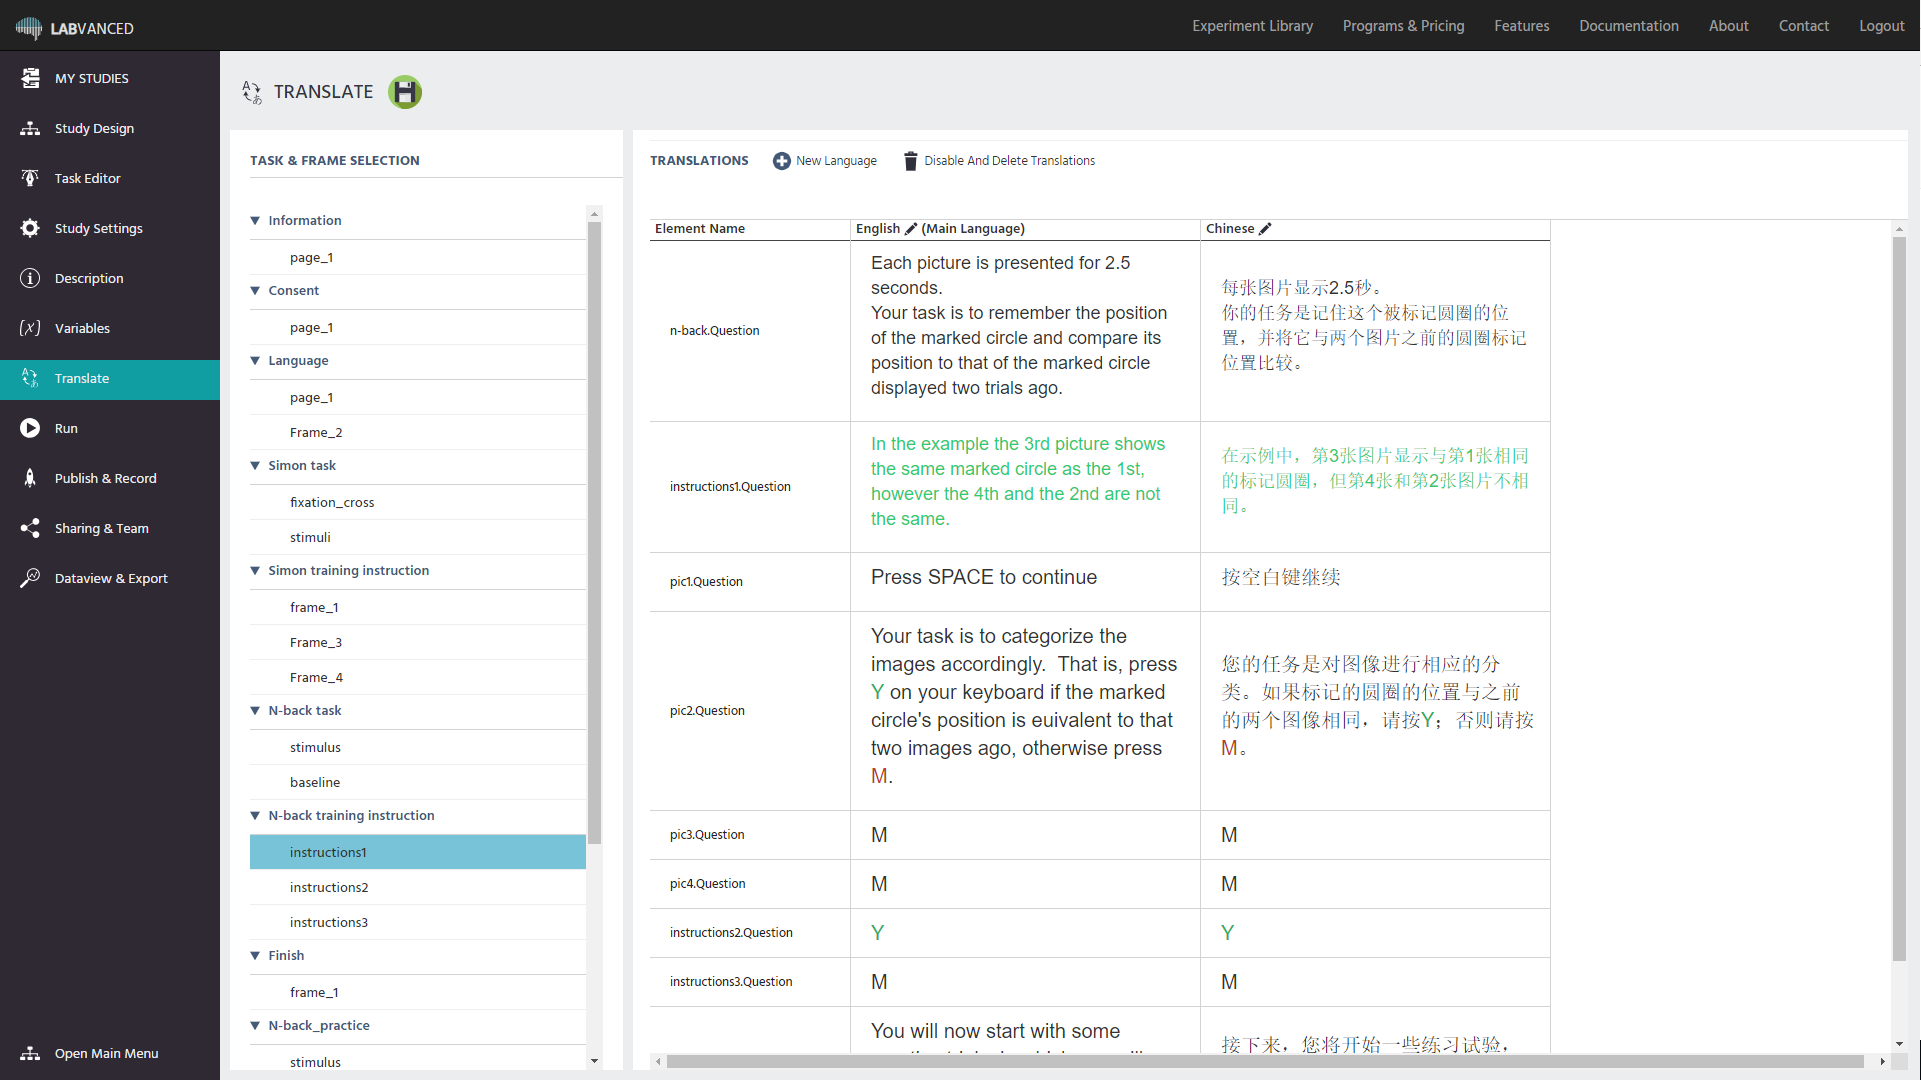
Task: Click Logout in top bar
Action: coord(1881,26)
